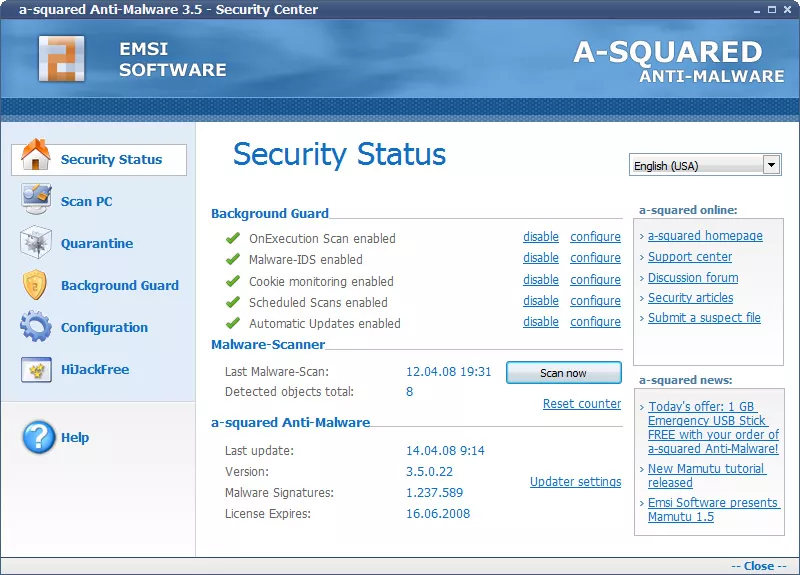Image resolution: width=800 pixels, height=575 pixels.
Task: Click the Close text at bottom right
Action: pyautogui.click(x=759, y=566)
